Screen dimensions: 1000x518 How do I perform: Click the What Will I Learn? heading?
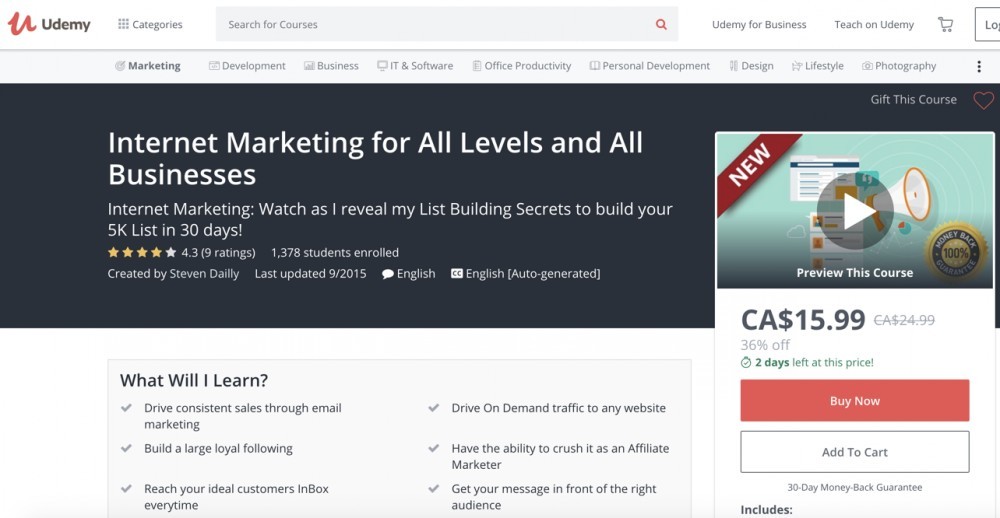[194, 381]
